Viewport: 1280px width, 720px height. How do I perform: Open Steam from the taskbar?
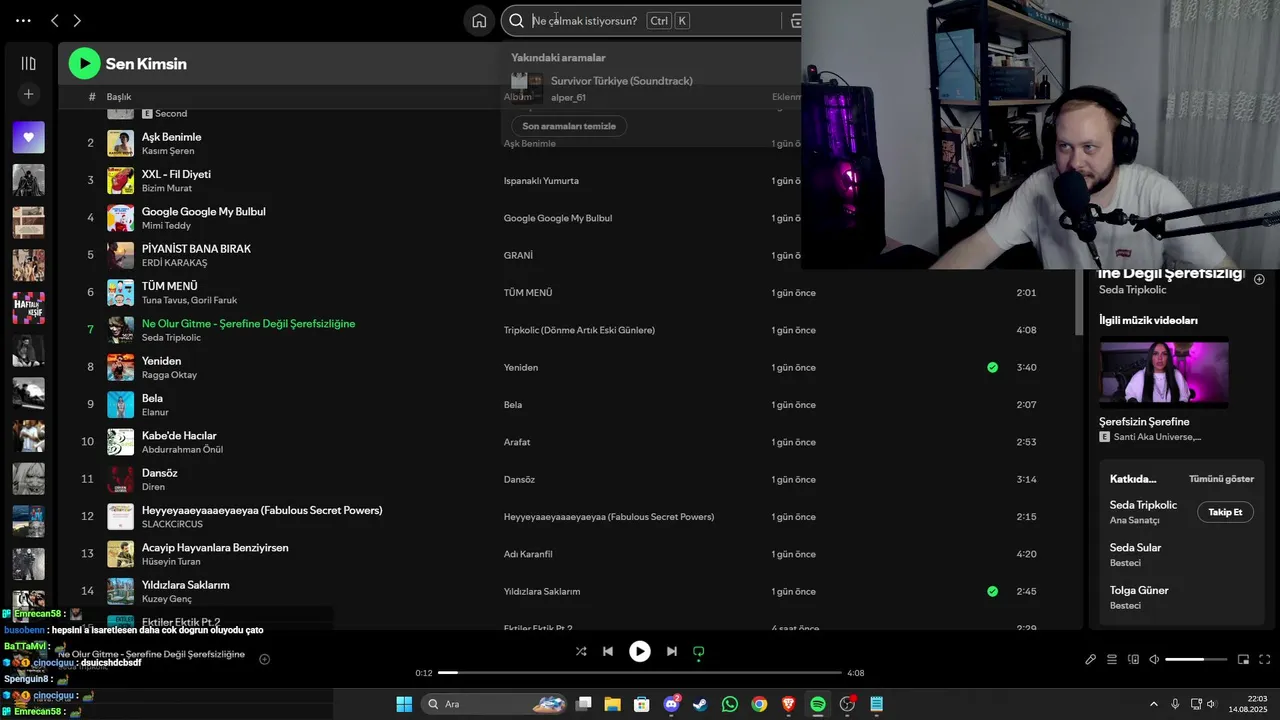point(700,704)
